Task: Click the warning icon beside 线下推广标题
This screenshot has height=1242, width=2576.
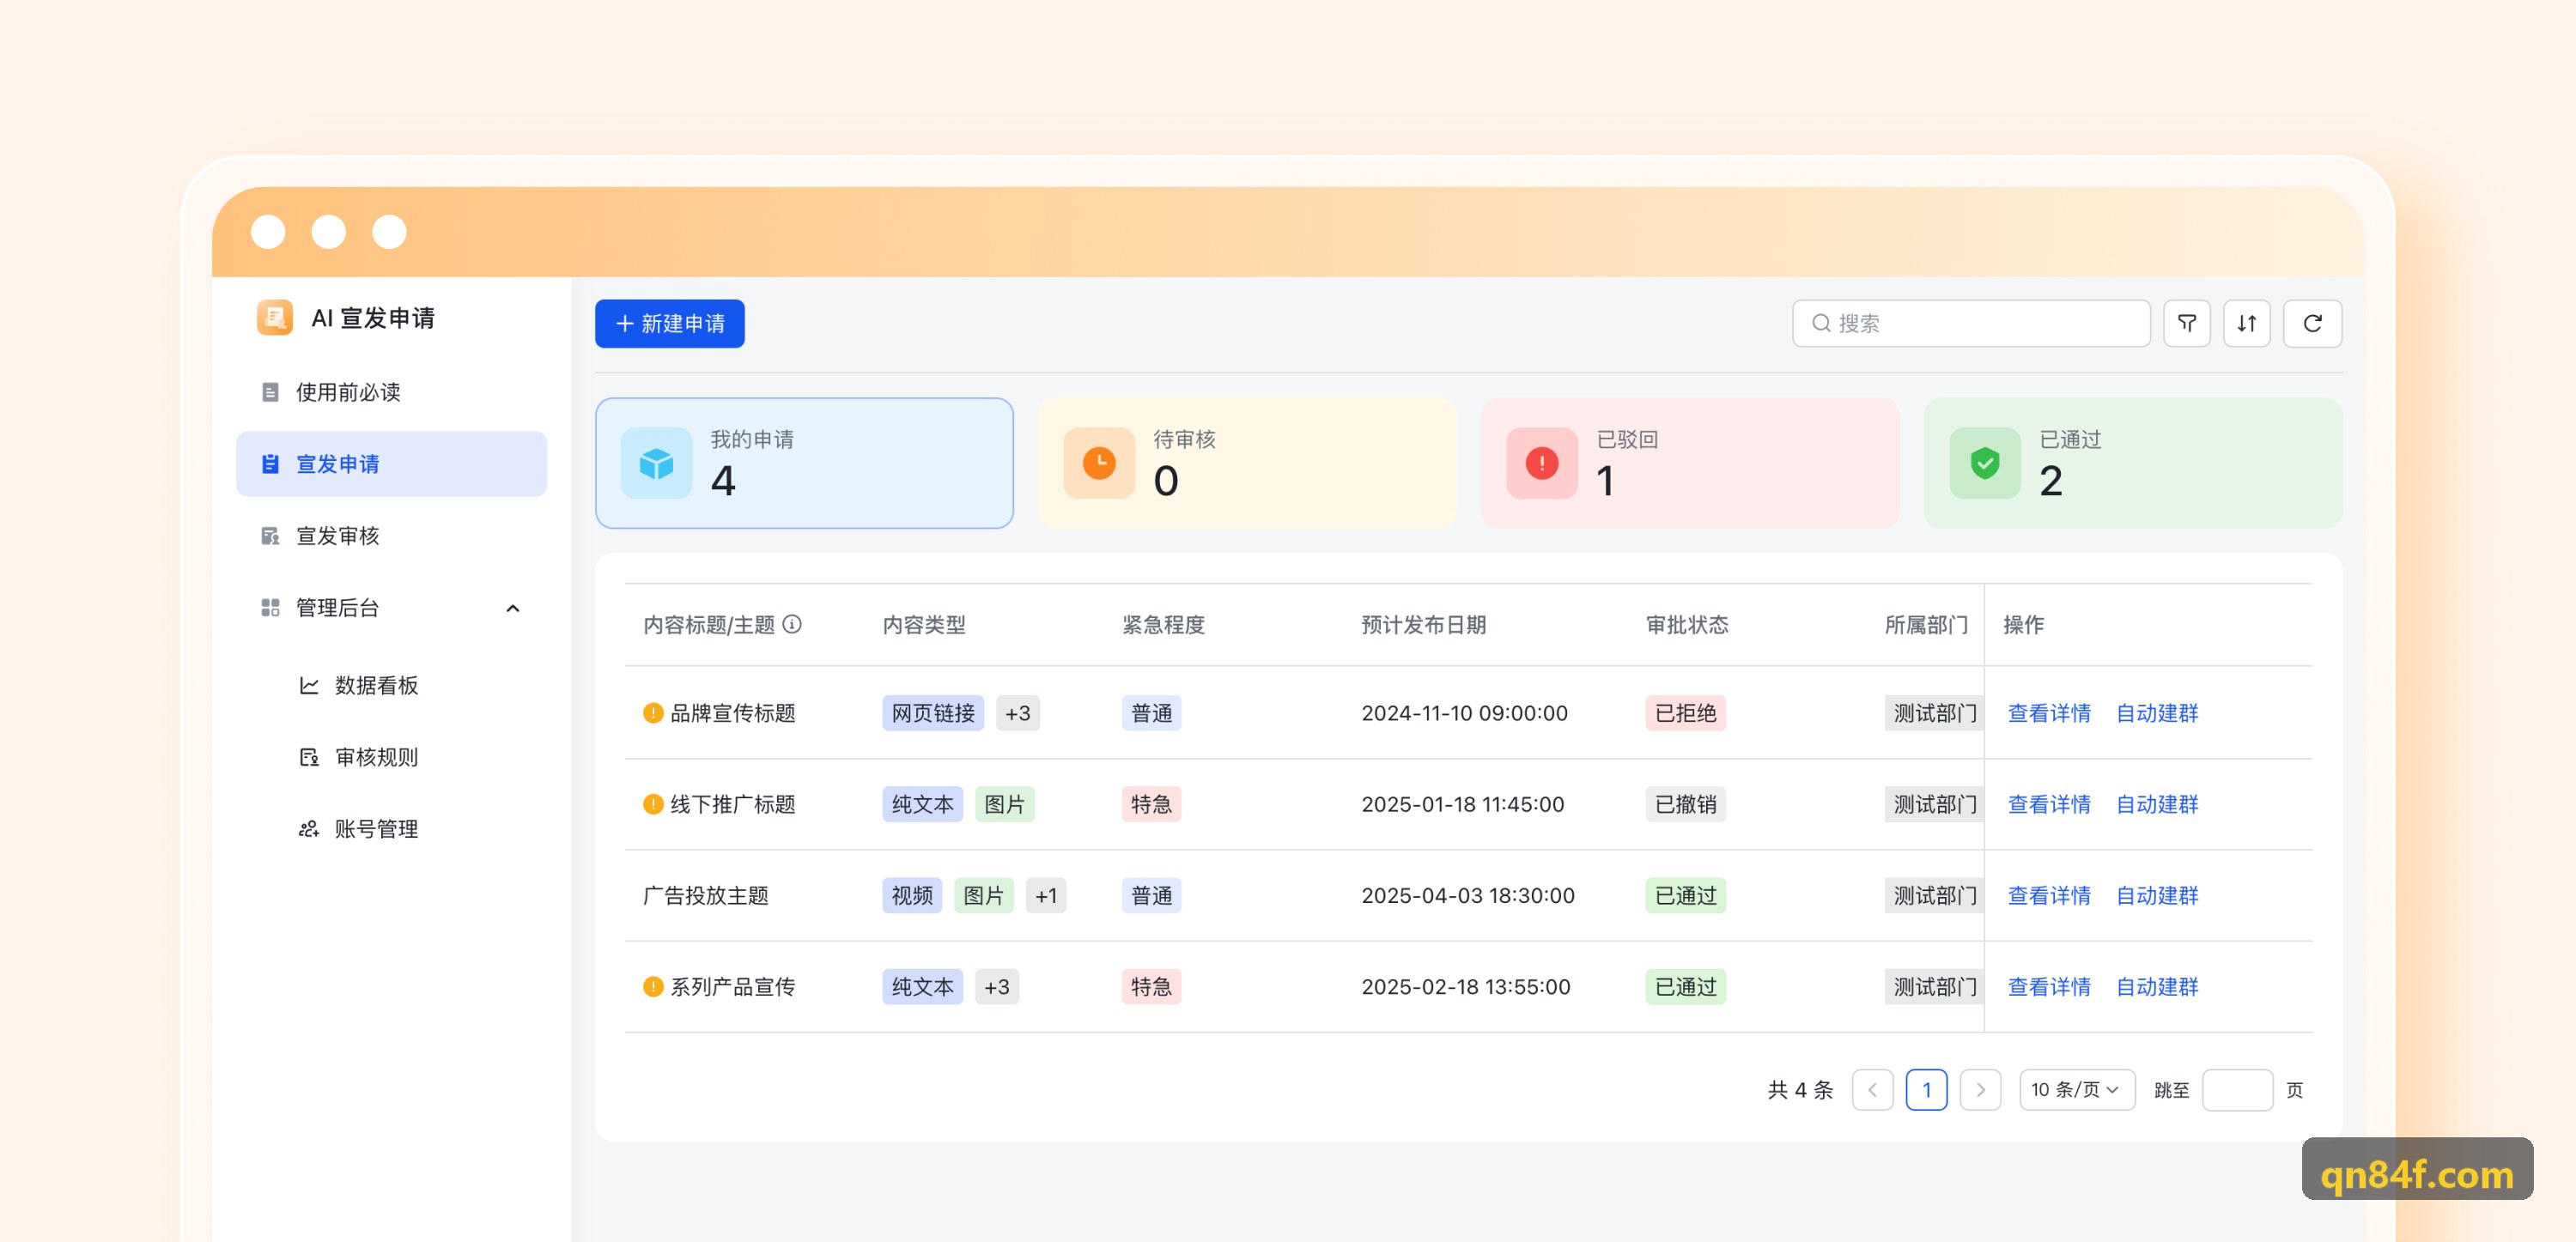Action: tap(653, 803)
